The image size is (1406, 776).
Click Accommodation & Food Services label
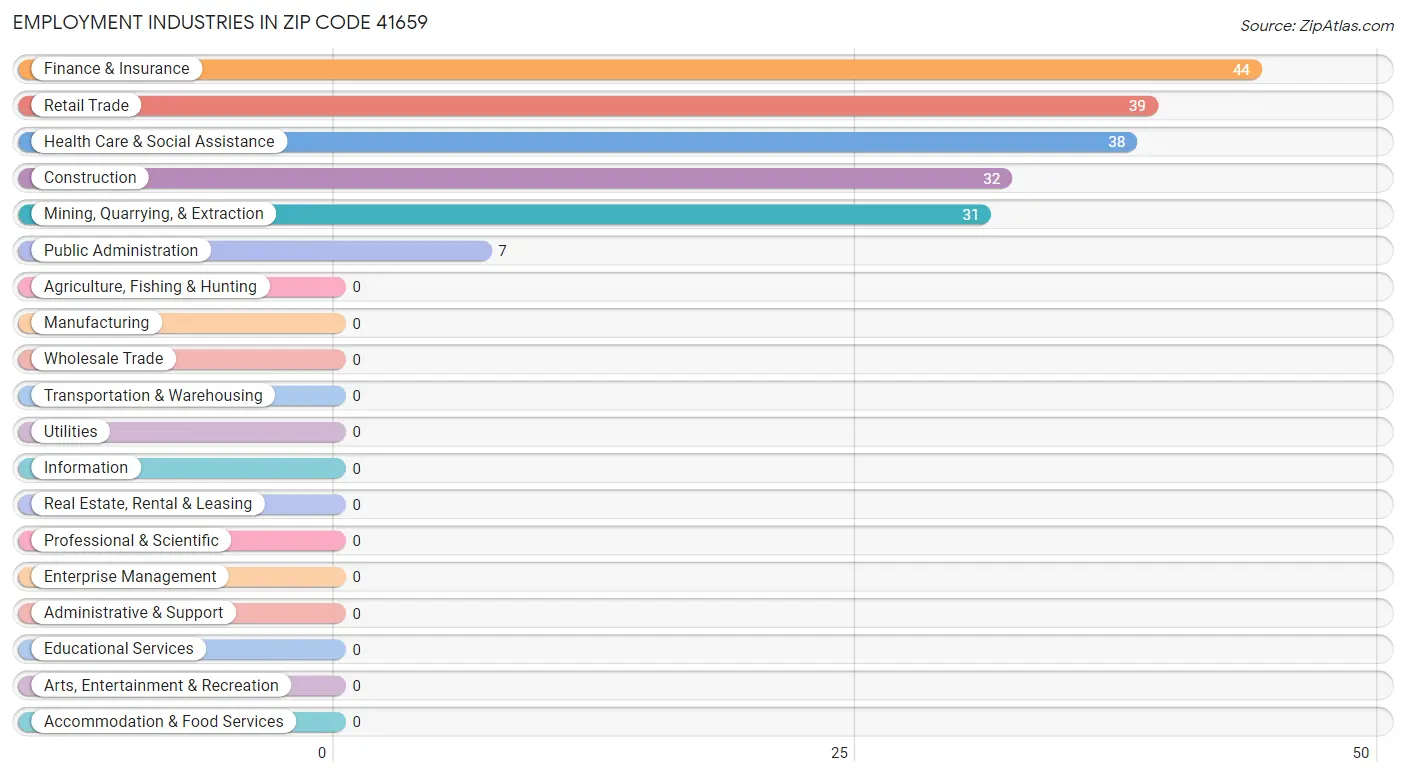pos(164,722)
